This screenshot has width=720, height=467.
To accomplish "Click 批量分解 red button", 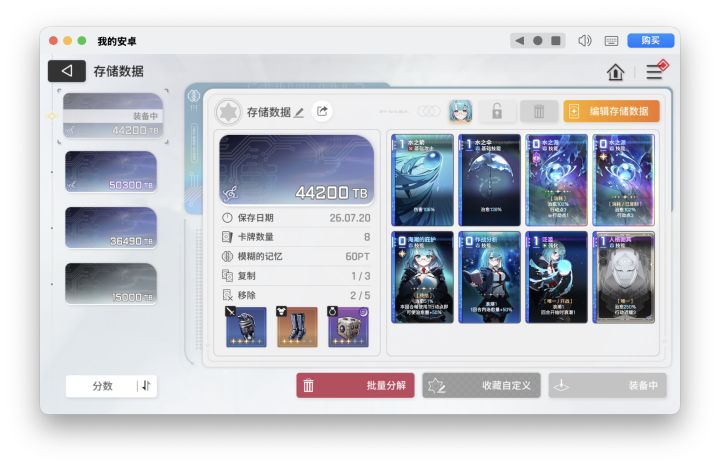I will pyautogui.click(x=355, y=385).
